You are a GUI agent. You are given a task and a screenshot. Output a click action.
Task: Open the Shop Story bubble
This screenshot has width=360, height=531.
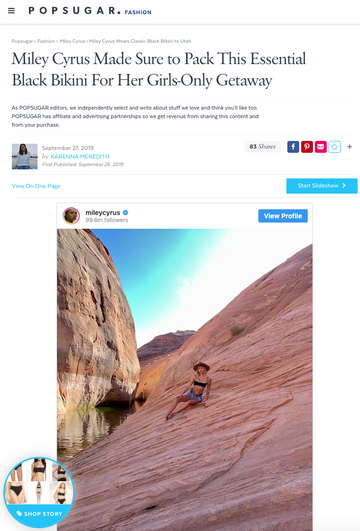click(x=38, y=492)
